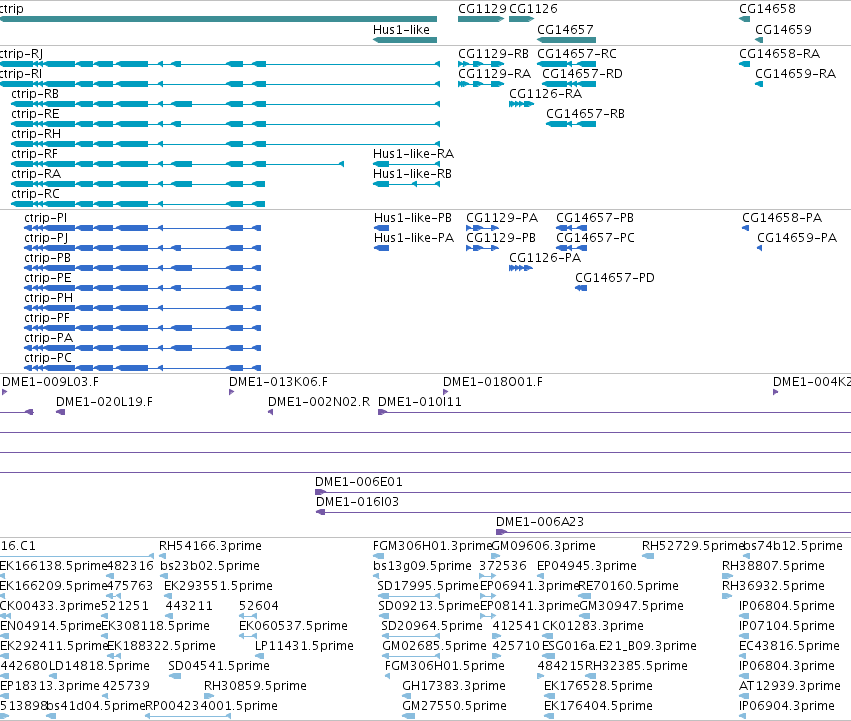This screenshot has width=851, height=721.
Task: Click transcript CG1129-RB
Action: (481, 64)
